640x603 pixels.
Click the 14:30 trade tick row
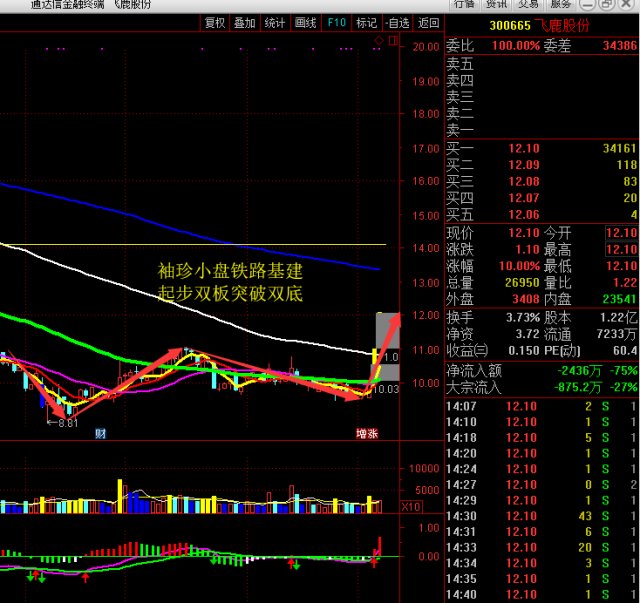(x=540, y=515)
